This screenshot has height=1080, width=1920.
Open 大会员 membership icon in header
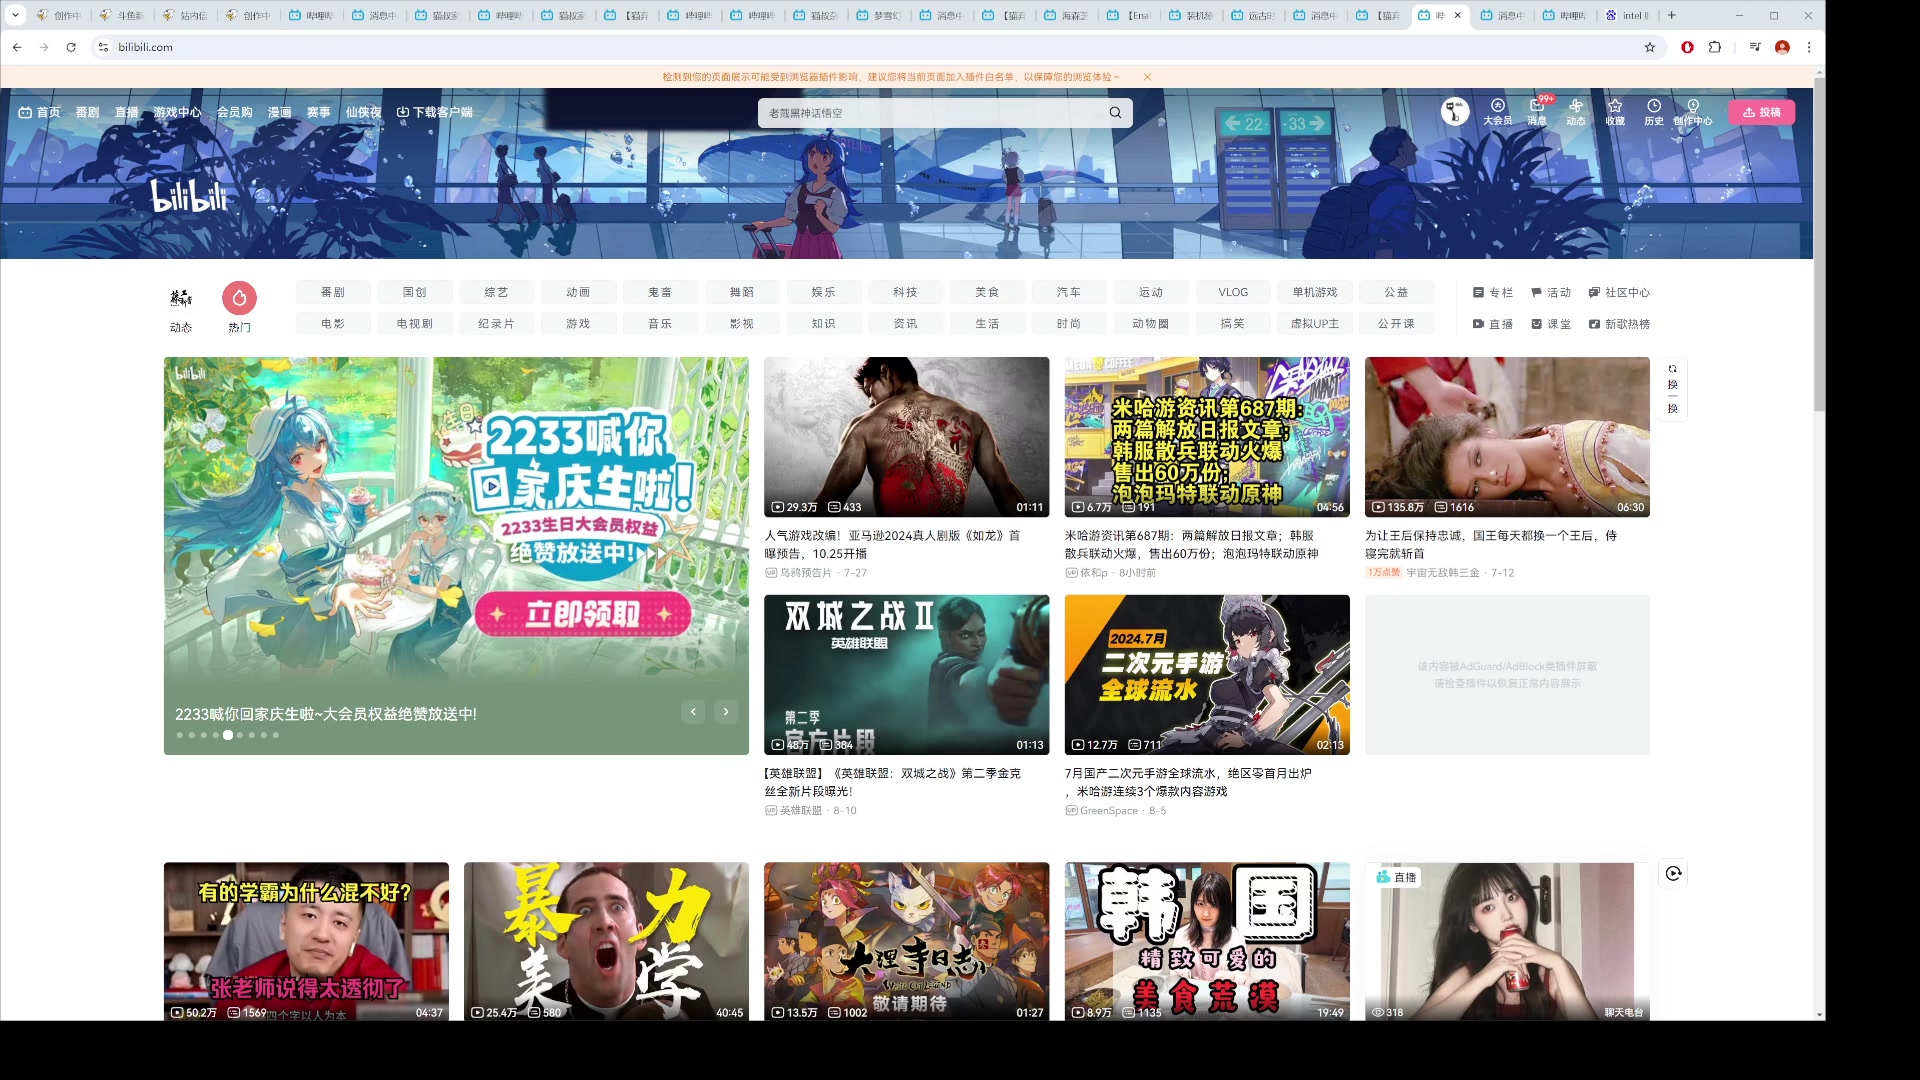[x=1497, y=111]
